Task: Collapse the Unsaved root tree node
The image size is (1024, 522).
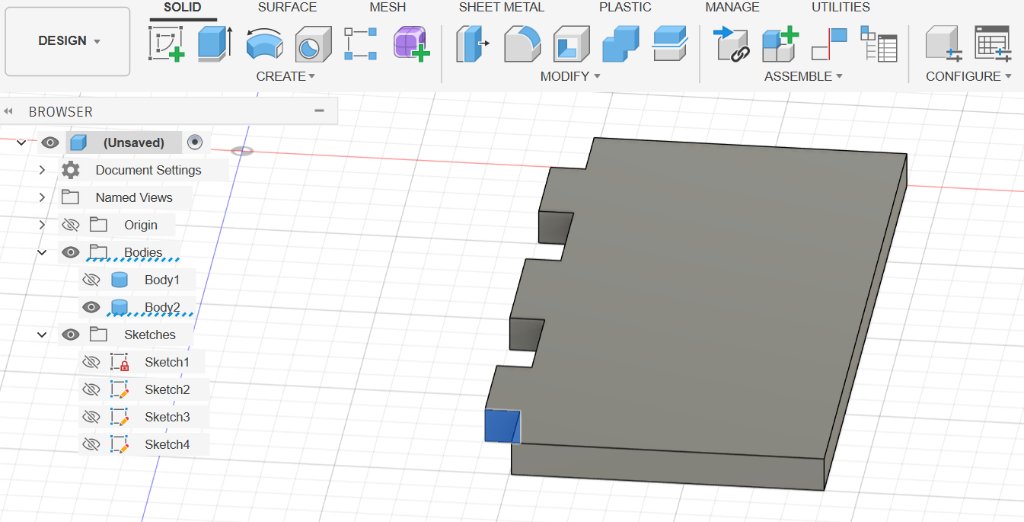Action: [22, 142]
